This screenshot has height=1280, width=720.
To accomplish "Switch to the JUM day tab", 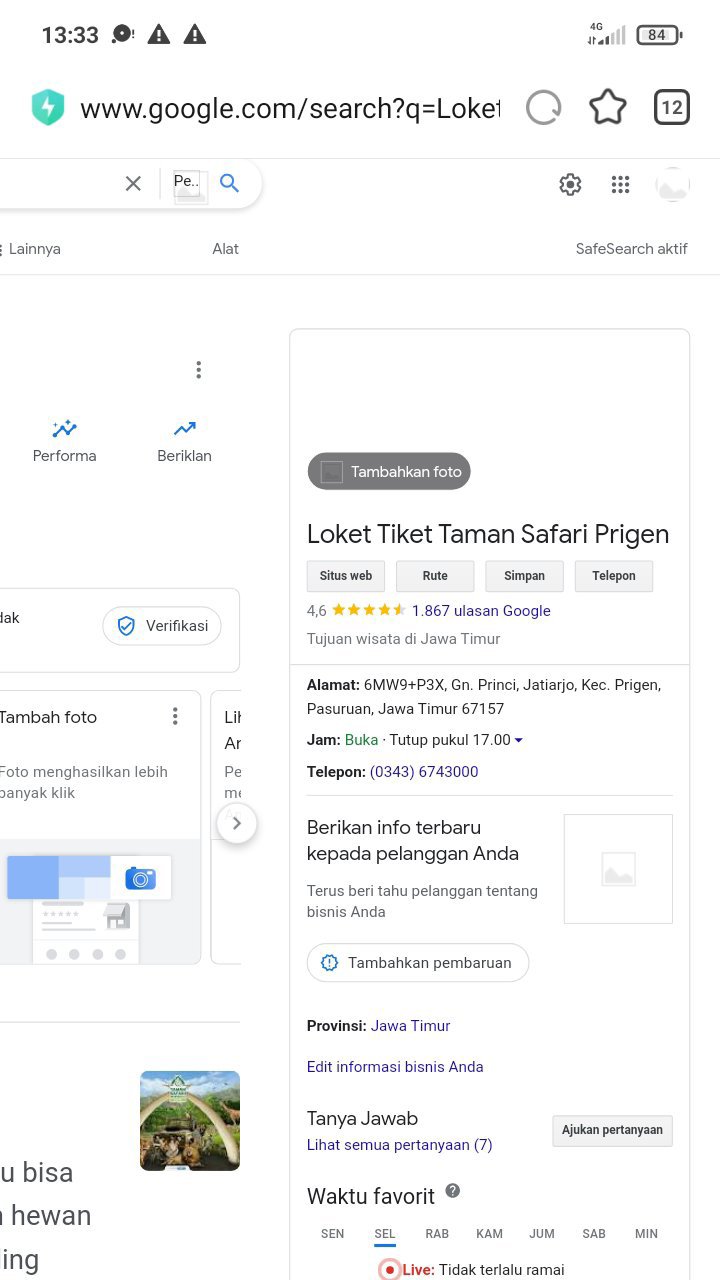I will 542,1234.
